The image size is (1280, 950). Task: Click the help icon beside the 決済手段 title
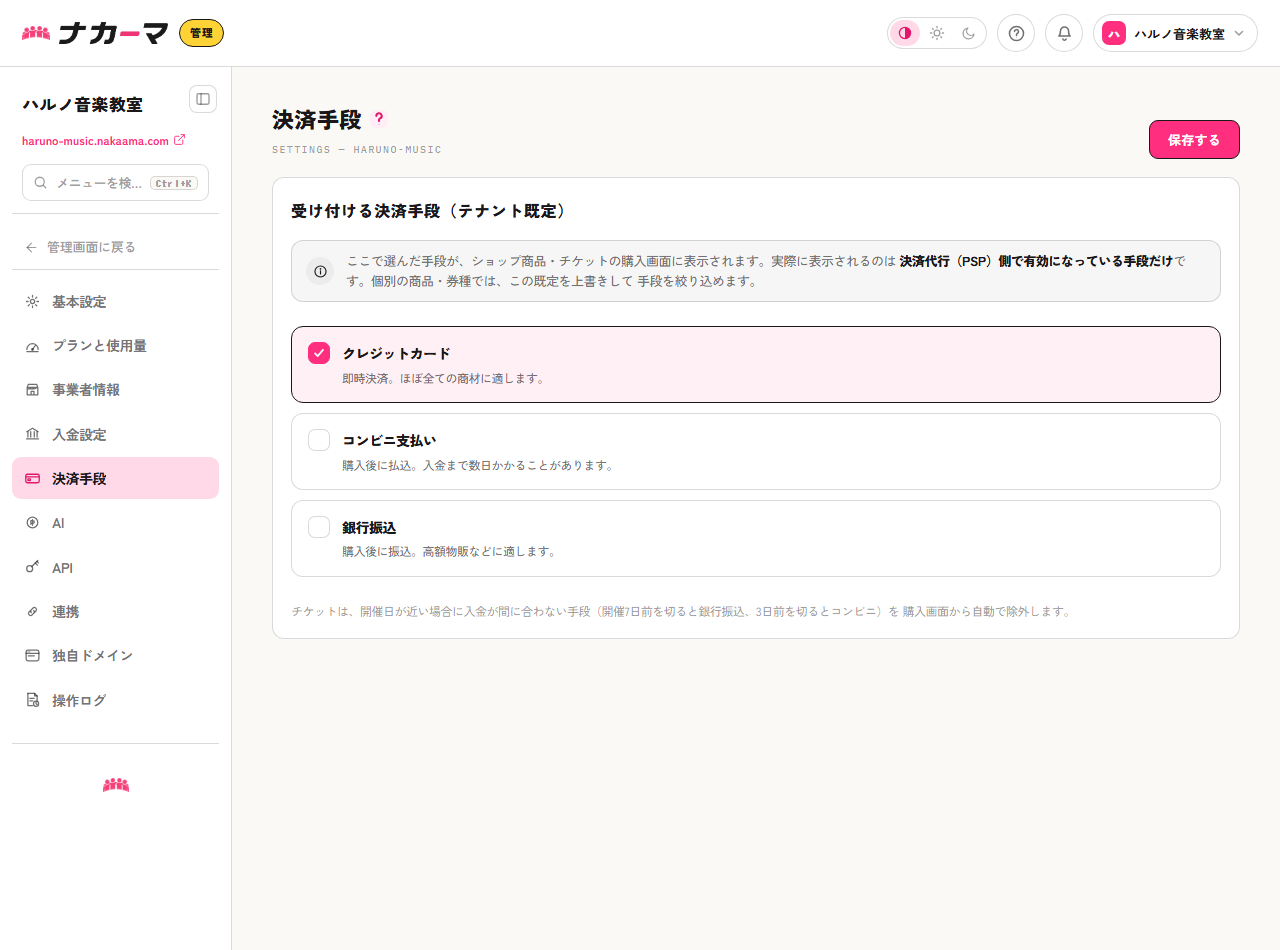[378, 118]
